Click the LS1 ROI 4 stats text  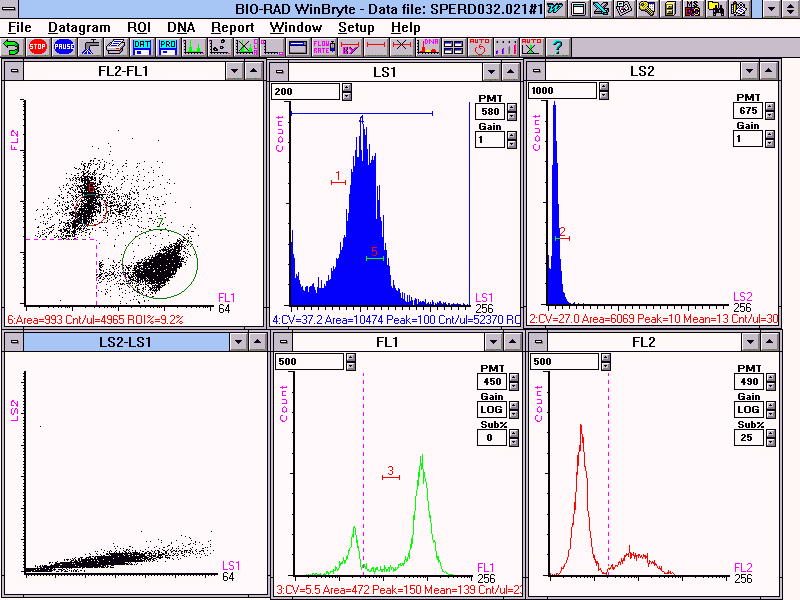tap(395, 320)
